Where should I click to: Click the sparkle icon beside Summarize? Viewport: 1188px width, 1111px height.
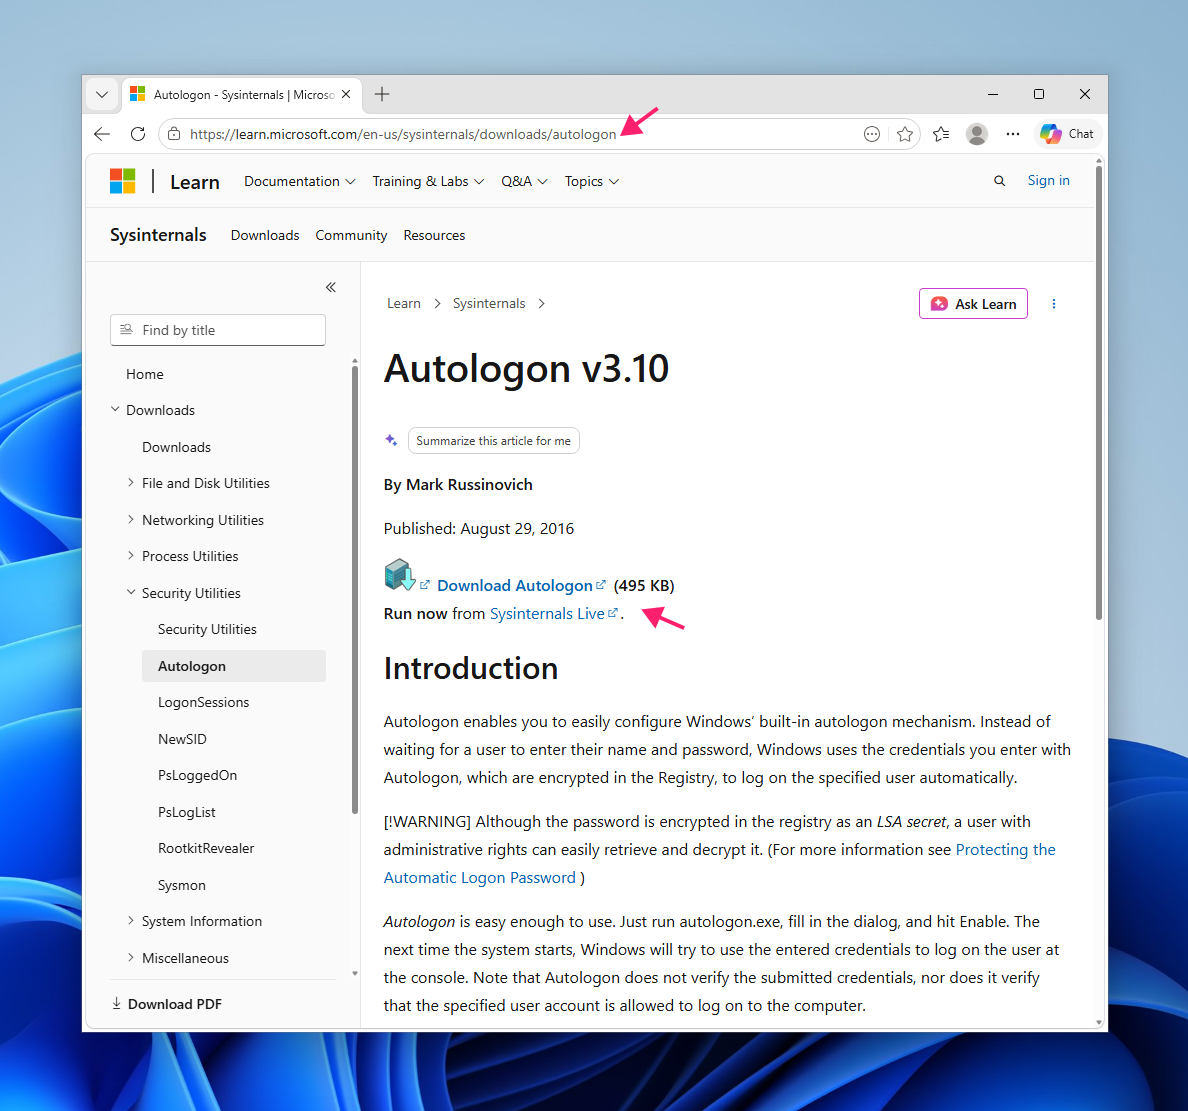click(391, 440)
